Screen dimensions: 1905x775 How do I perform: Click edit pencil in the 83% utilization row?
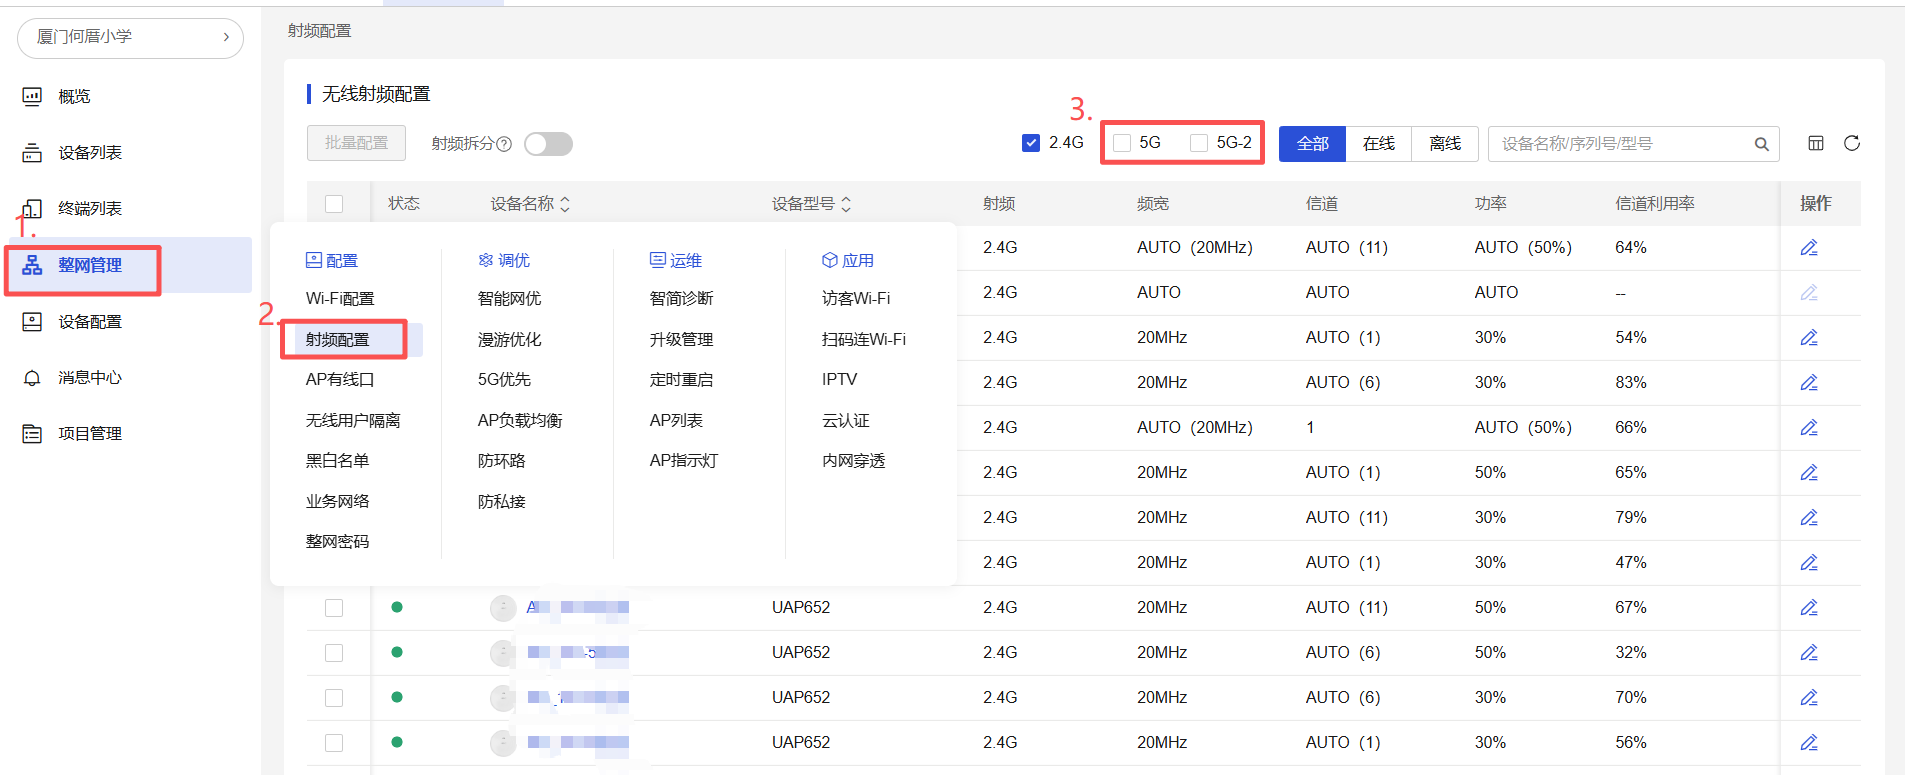coord(1808,383)
